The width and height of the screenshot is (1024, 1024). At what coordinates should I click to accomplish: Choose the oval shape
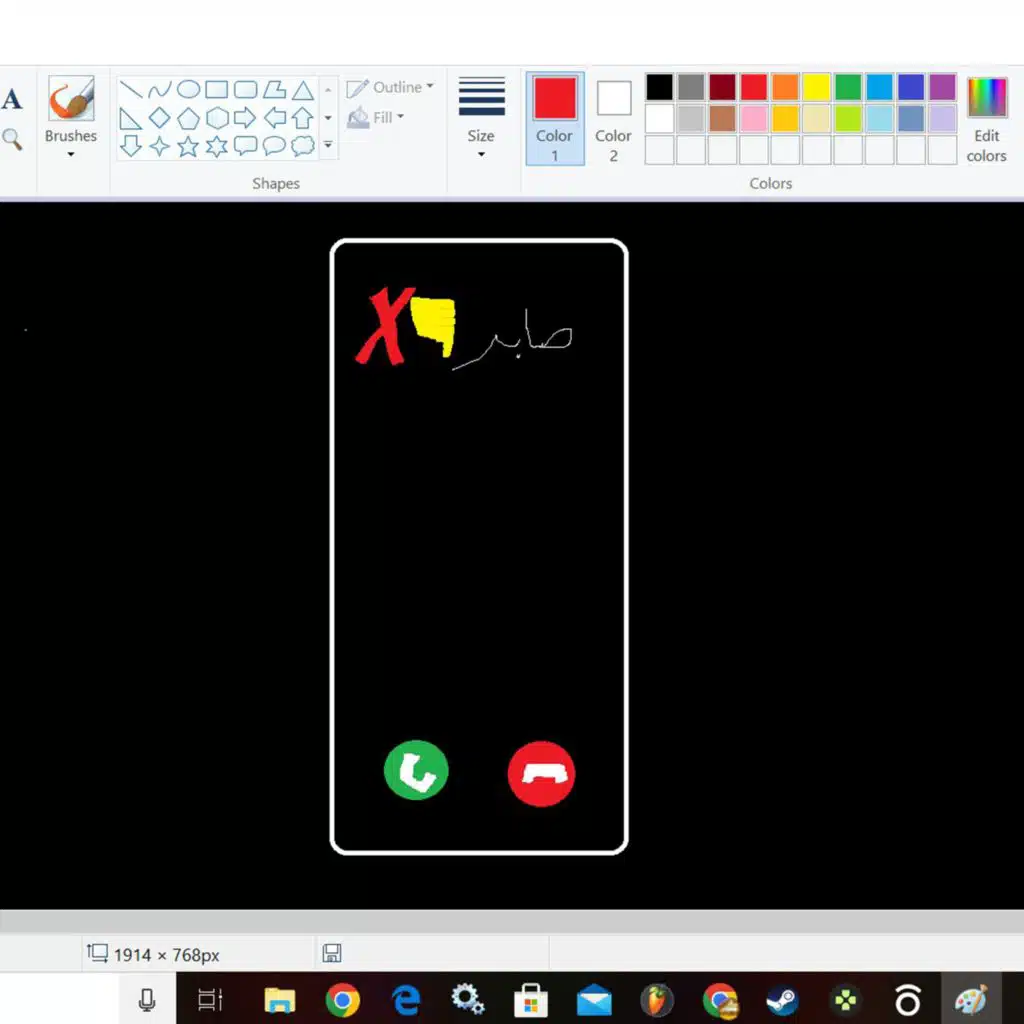(x=188, y=90)
